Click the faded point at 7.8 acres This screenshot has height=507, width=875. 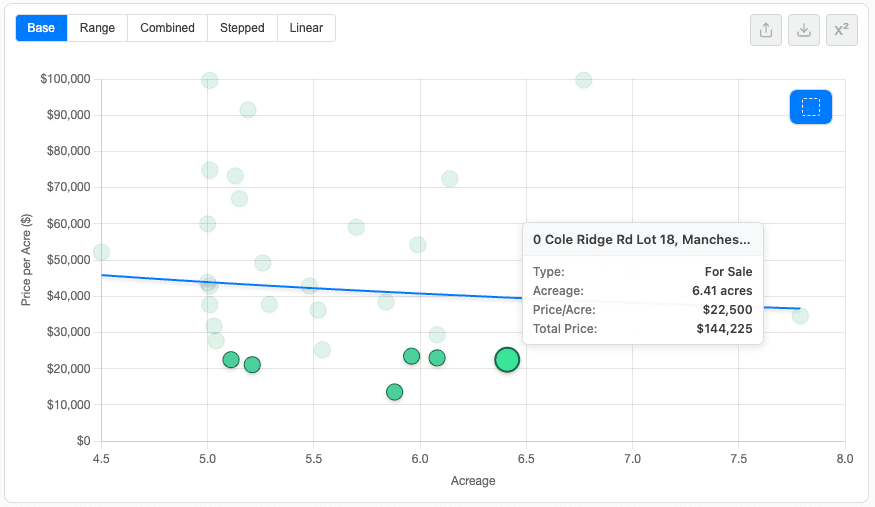tap(800, 316)
